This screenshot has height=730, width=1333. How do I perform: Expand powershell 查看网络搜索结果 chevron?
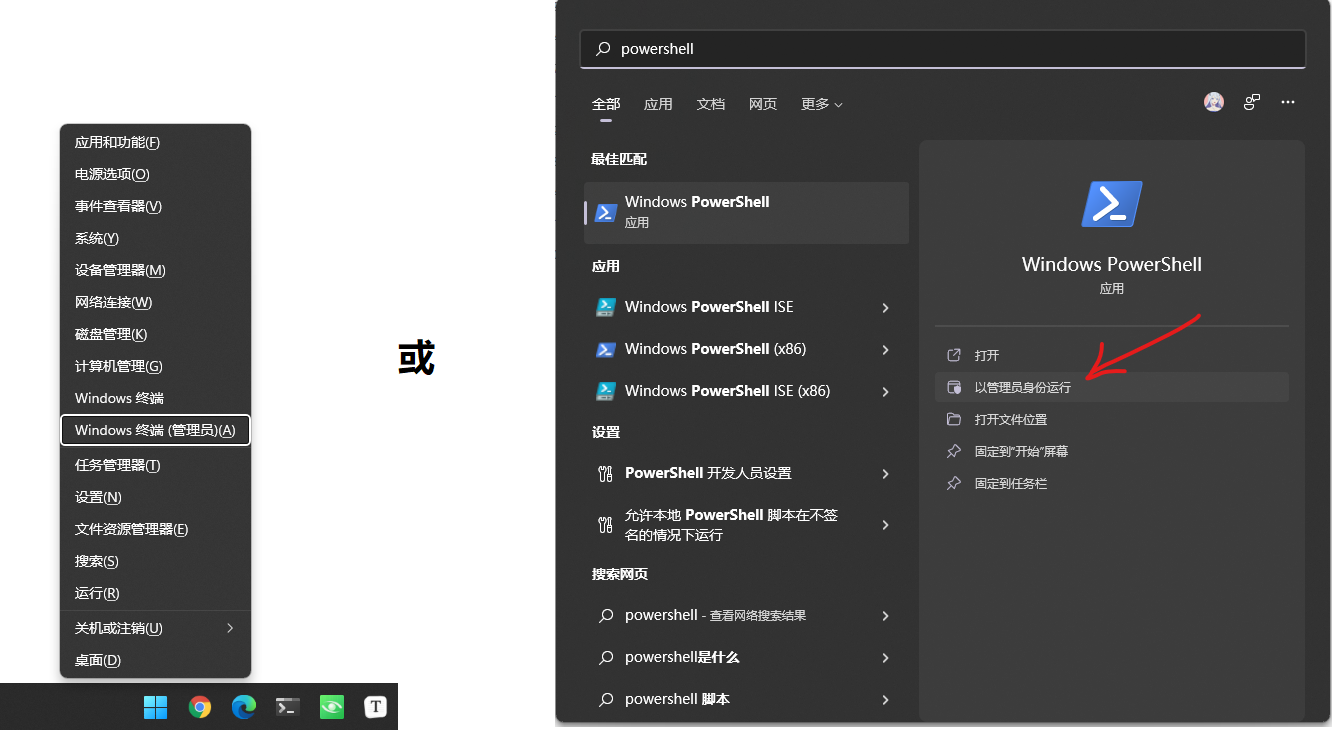tap(886, 616)
